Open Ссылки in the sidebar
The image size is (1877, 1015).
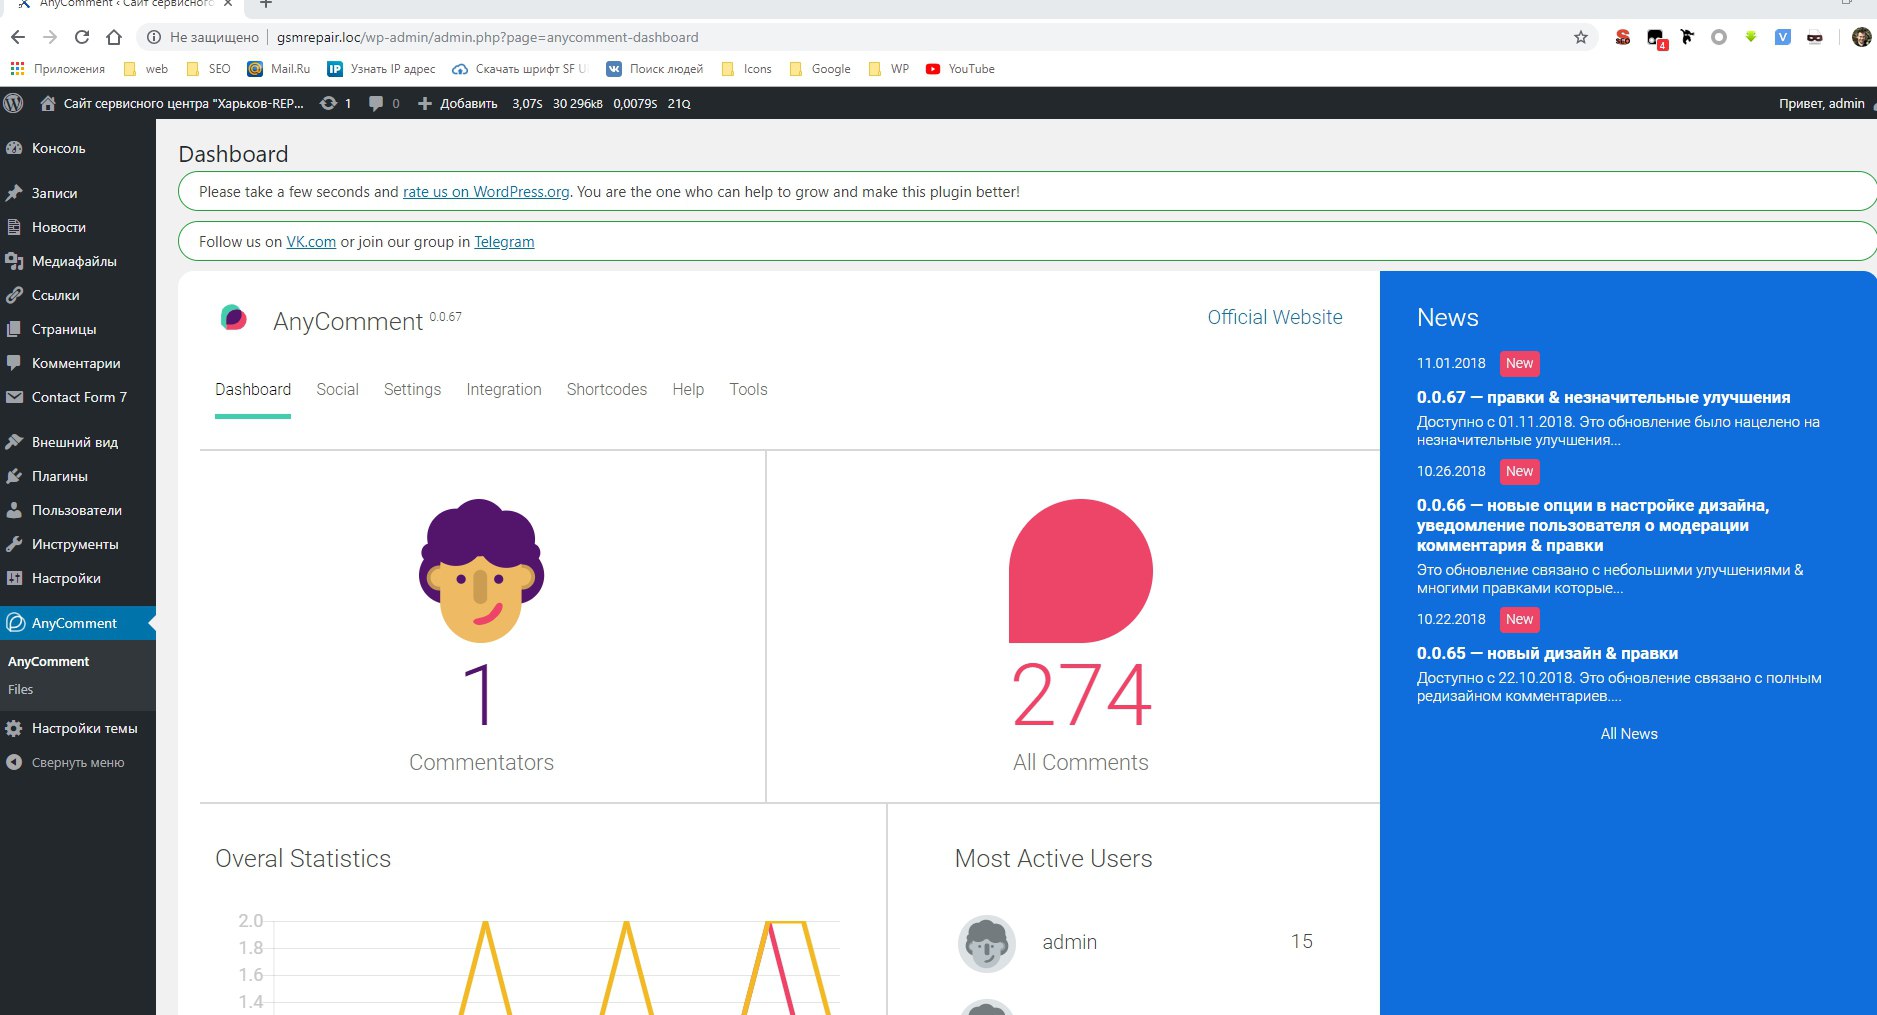click(x=78, y=295)
